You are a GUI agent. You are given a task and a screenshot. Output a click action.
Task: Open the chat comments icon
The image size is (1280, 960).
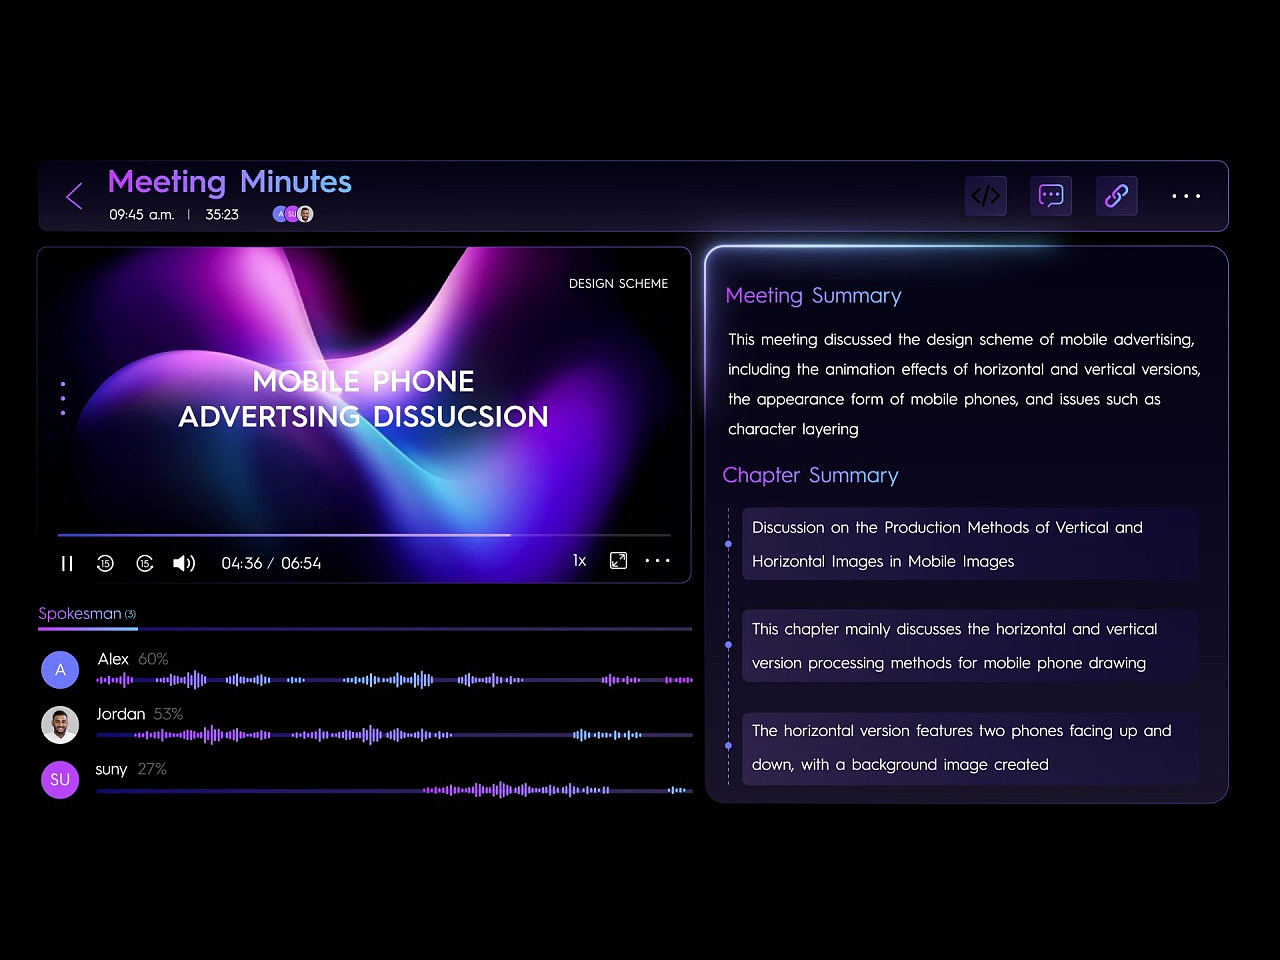point(1051,196)
